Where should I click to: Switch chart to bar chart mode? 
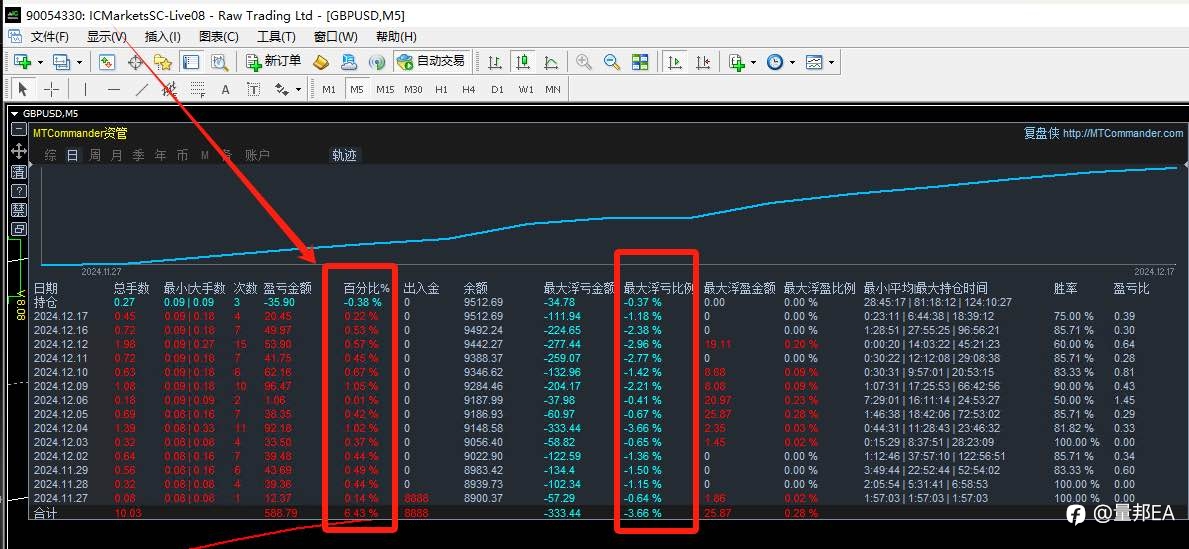coord(494,62)
